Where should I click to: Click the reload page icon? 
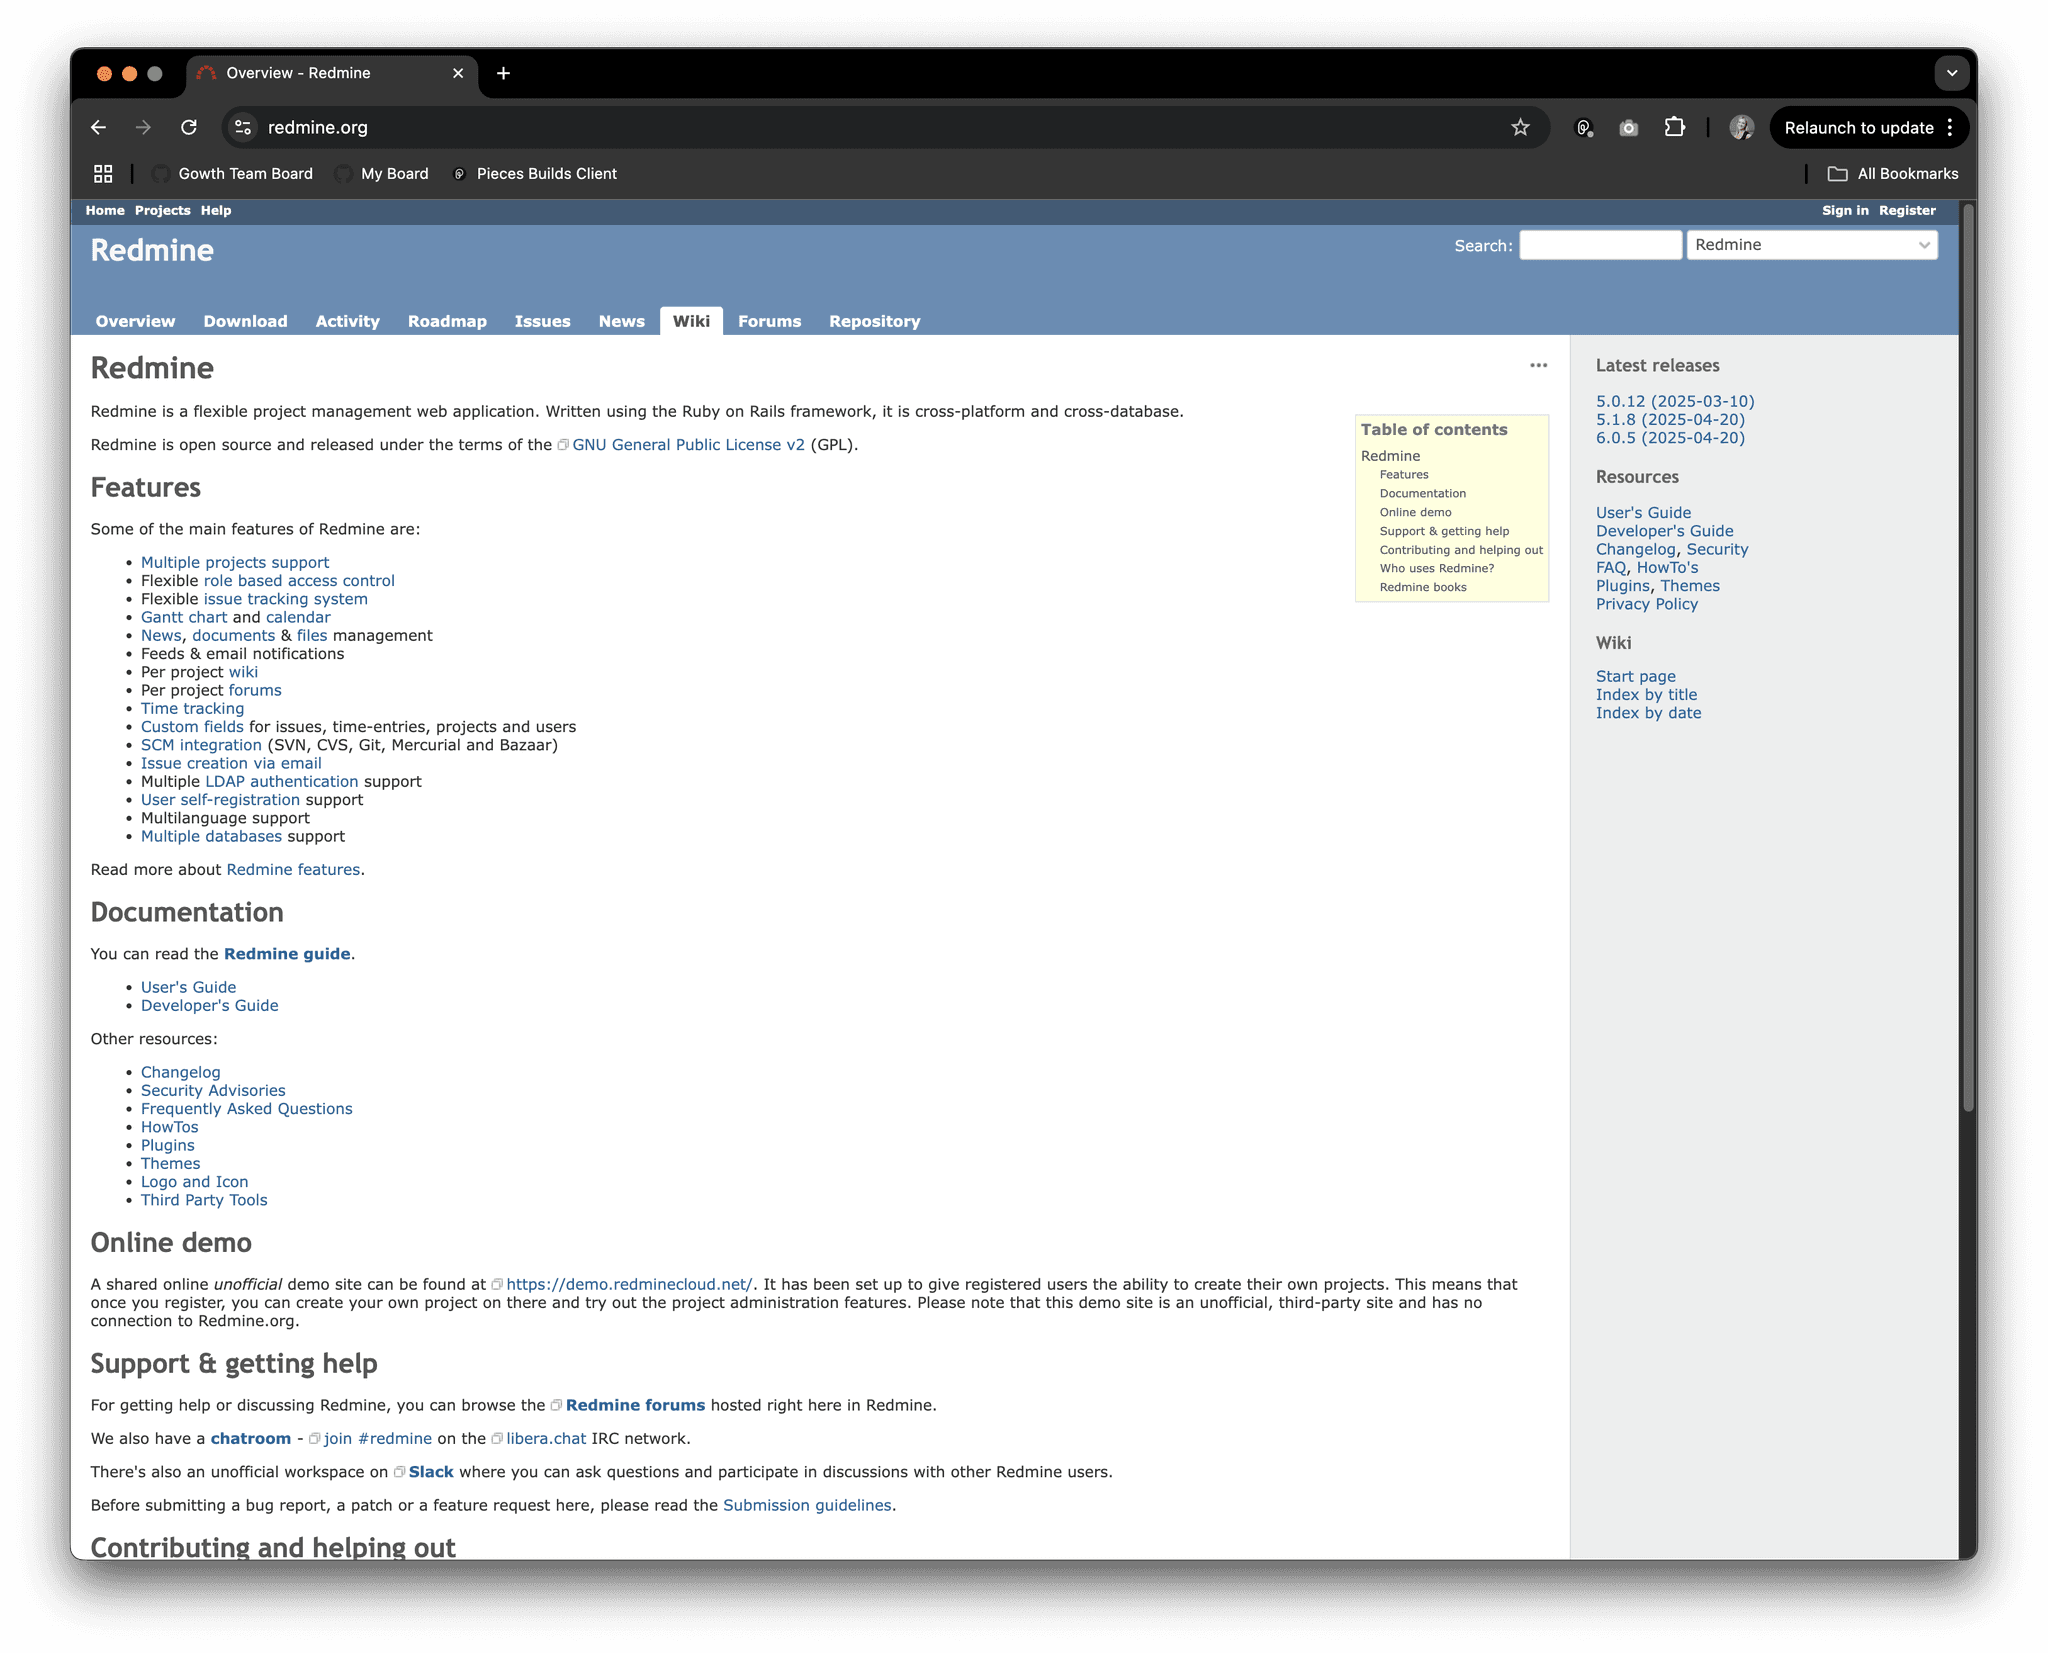188,127
